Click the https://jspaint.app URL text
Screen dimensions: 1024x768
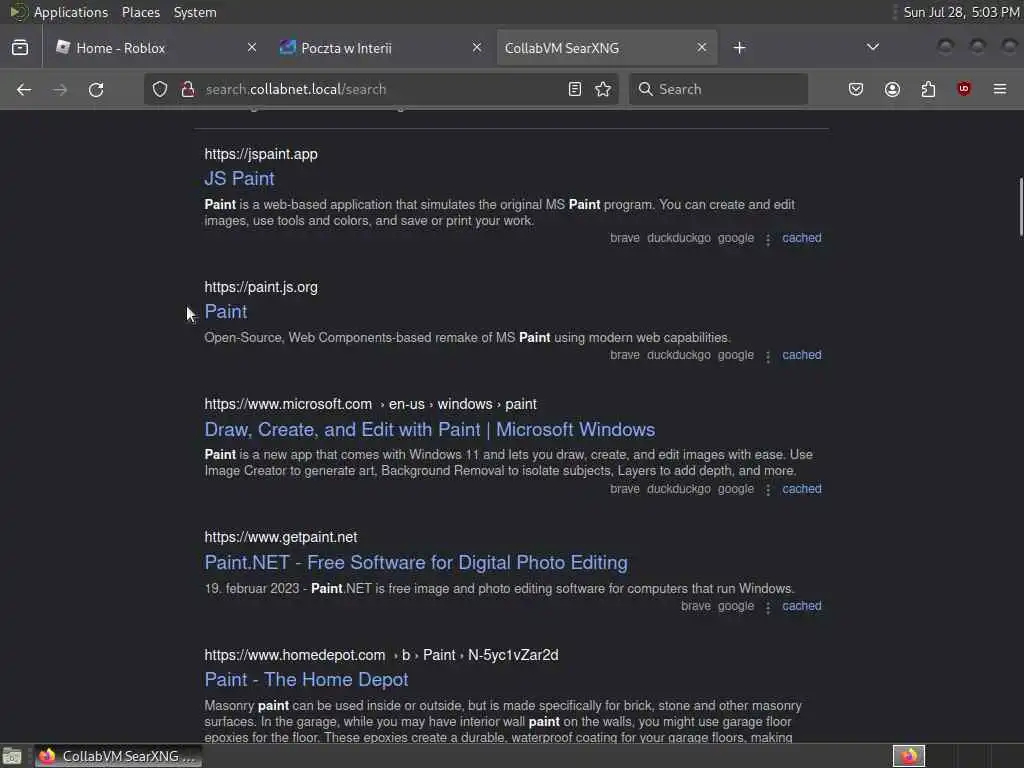pos(261,154)
